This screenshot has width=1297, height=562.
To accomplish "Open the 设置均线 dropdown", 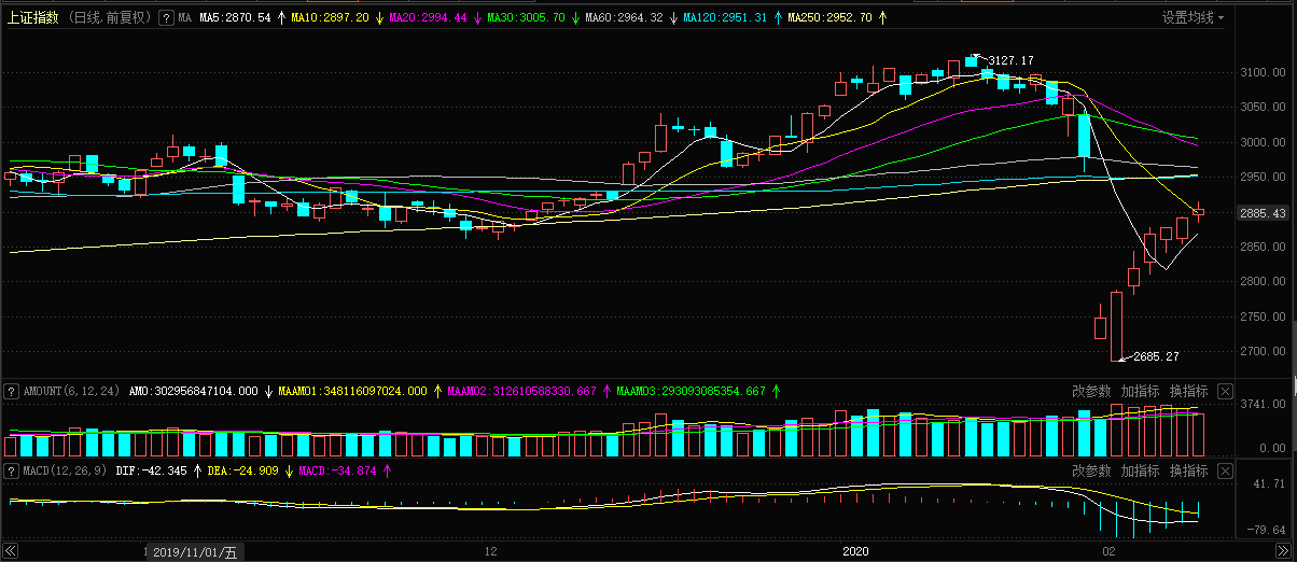I will point(1192,18).
